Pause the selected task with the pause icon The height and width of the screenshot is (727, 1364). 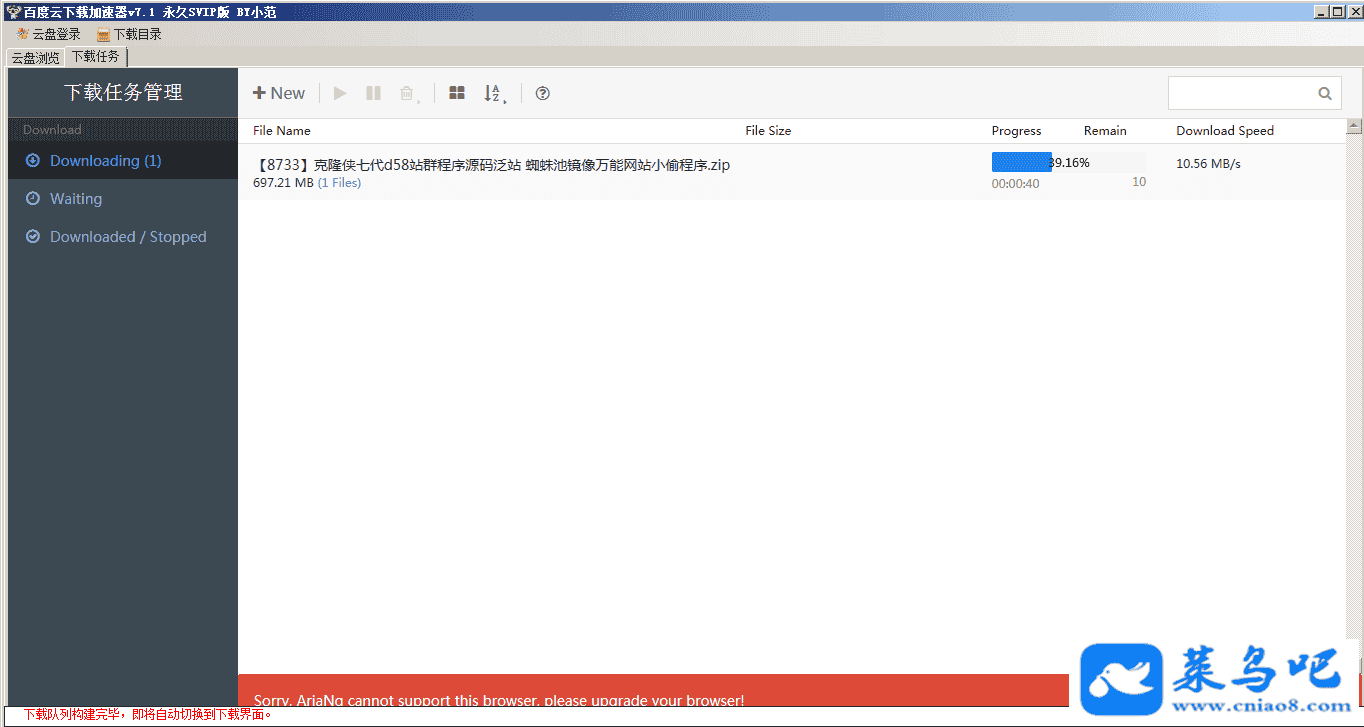point(373,93)
